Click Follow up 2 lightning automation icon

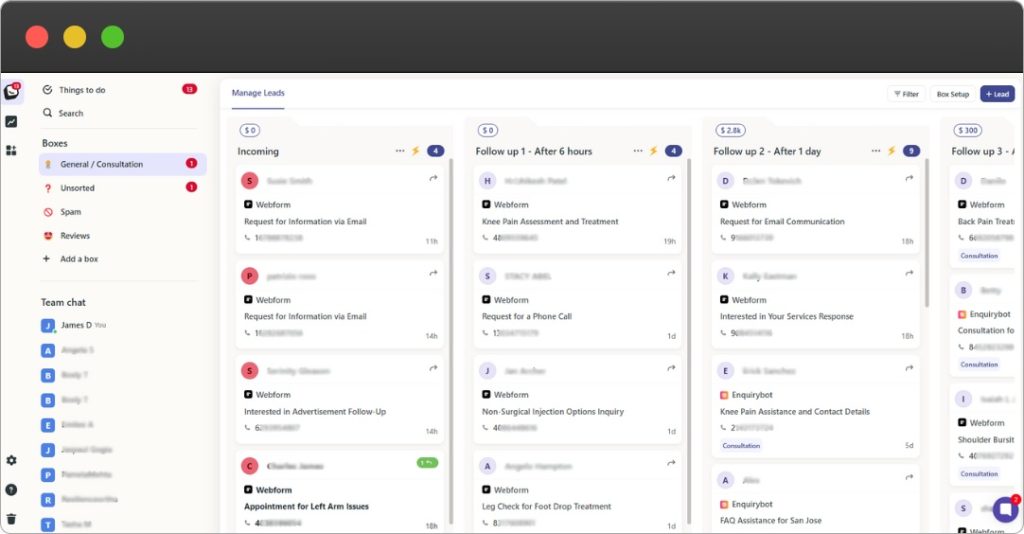coord(891,151)
